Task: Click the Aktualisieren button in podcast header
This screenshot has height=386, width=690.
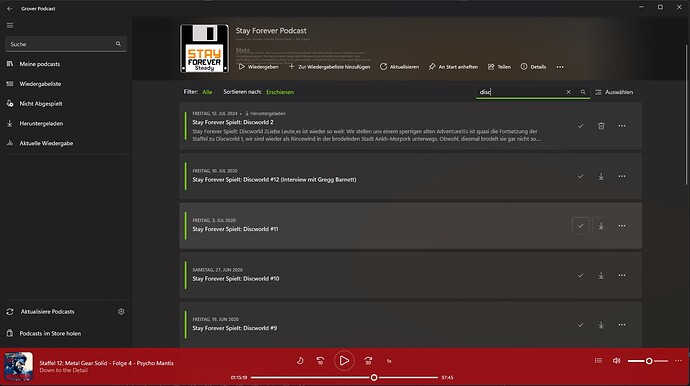Action: point(399,67)
